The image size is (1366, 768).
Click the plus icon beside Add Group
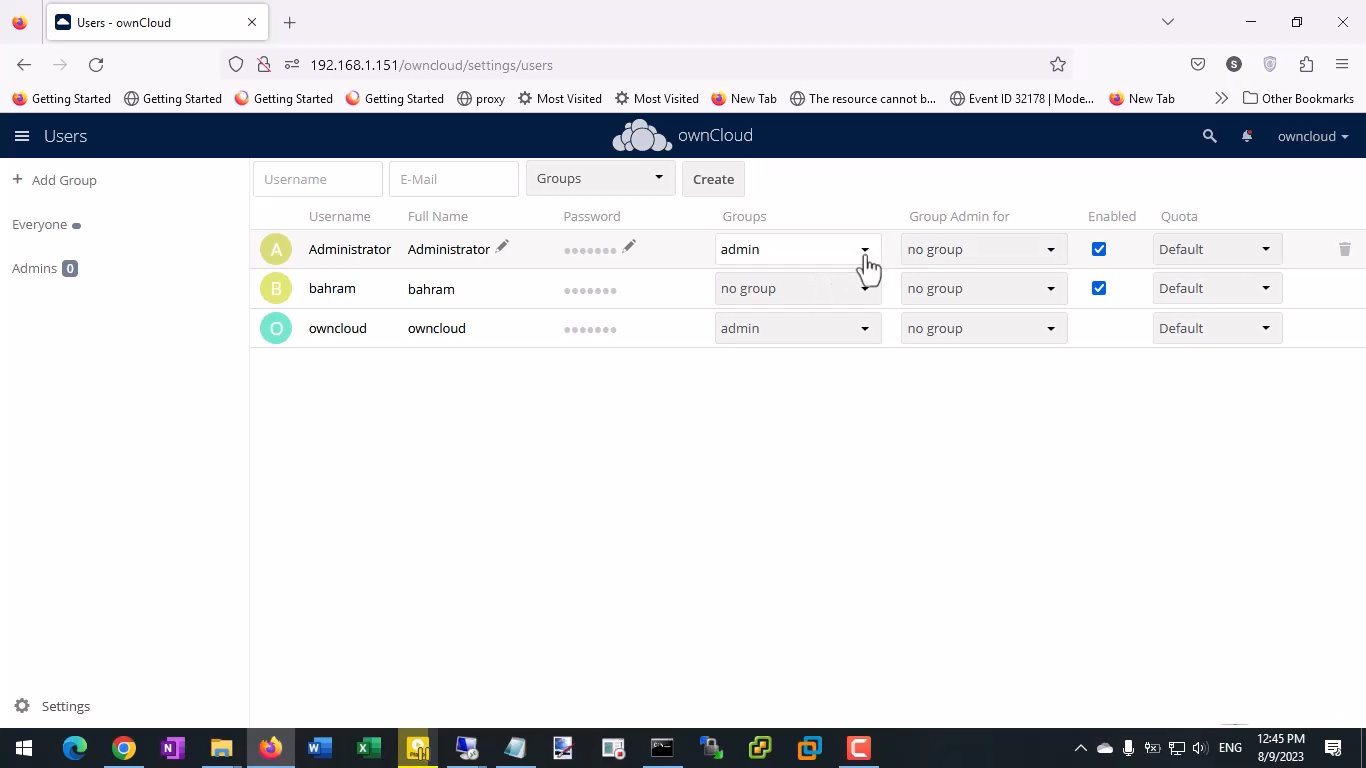coord(17,180)
